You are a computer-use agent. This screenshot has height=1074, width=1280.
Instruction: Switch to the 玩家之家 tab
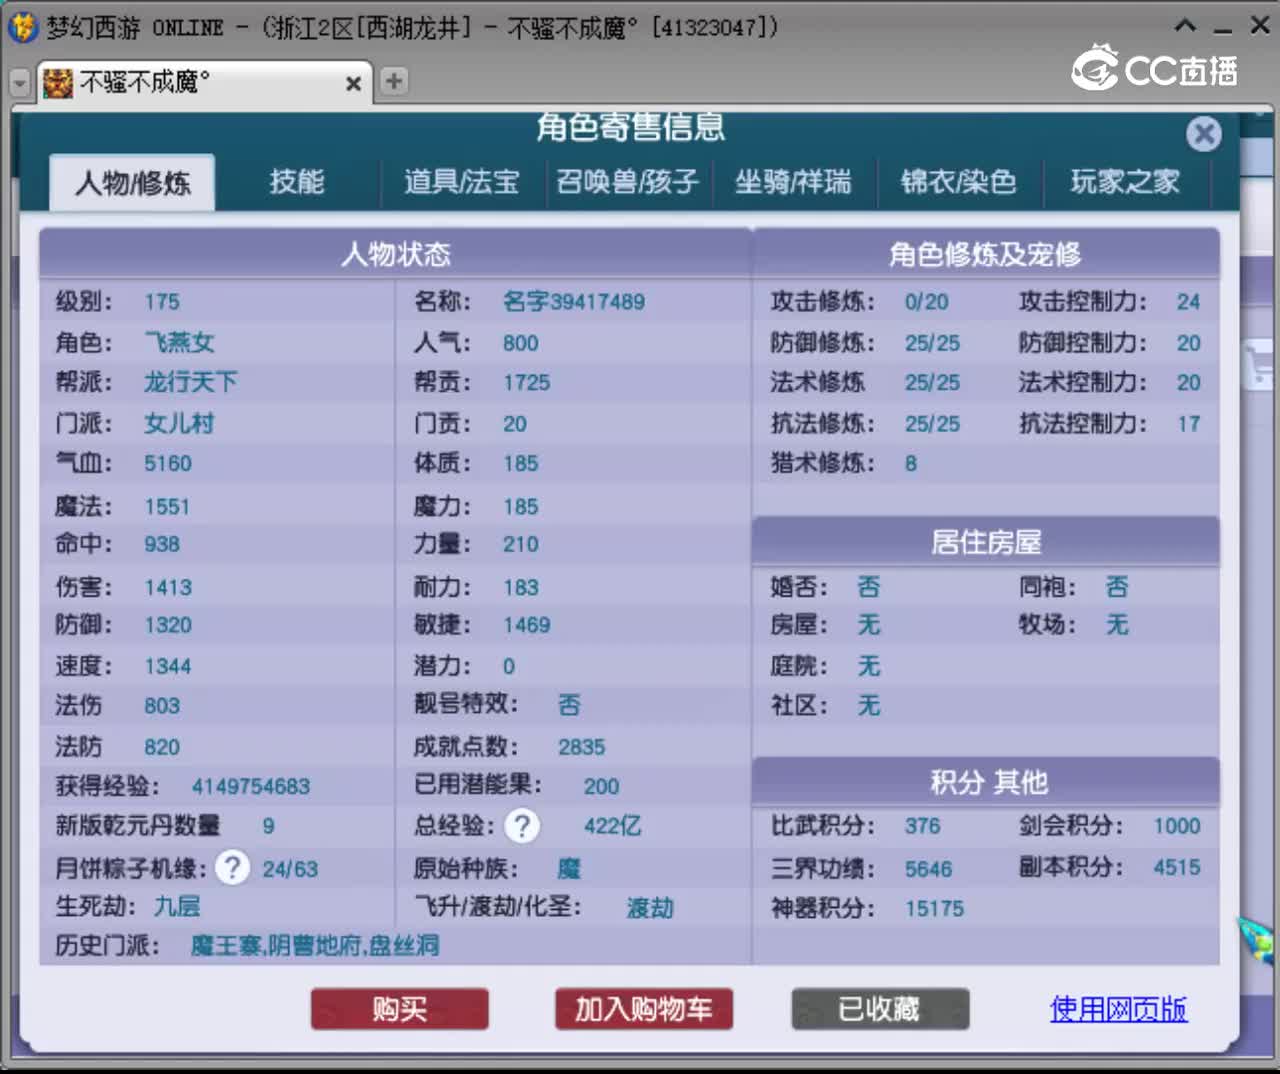click(1125, 181)
